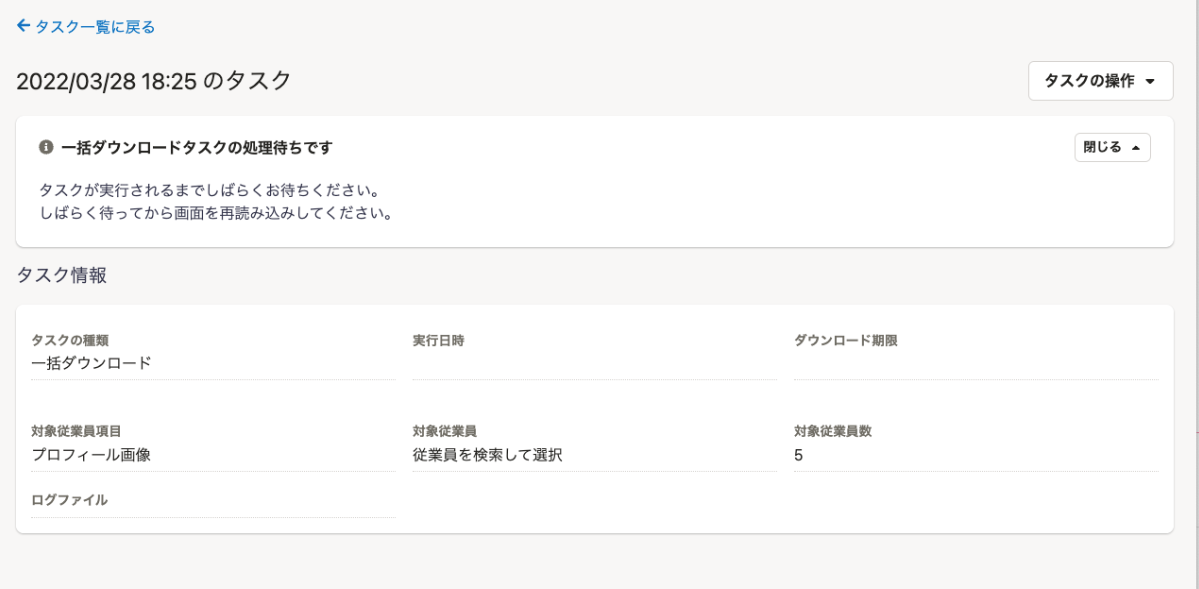The height and width of the screenshot is (589, 1199).
Task: Click the ダウンロード期限 field label
Action: (x=846, y=341)
